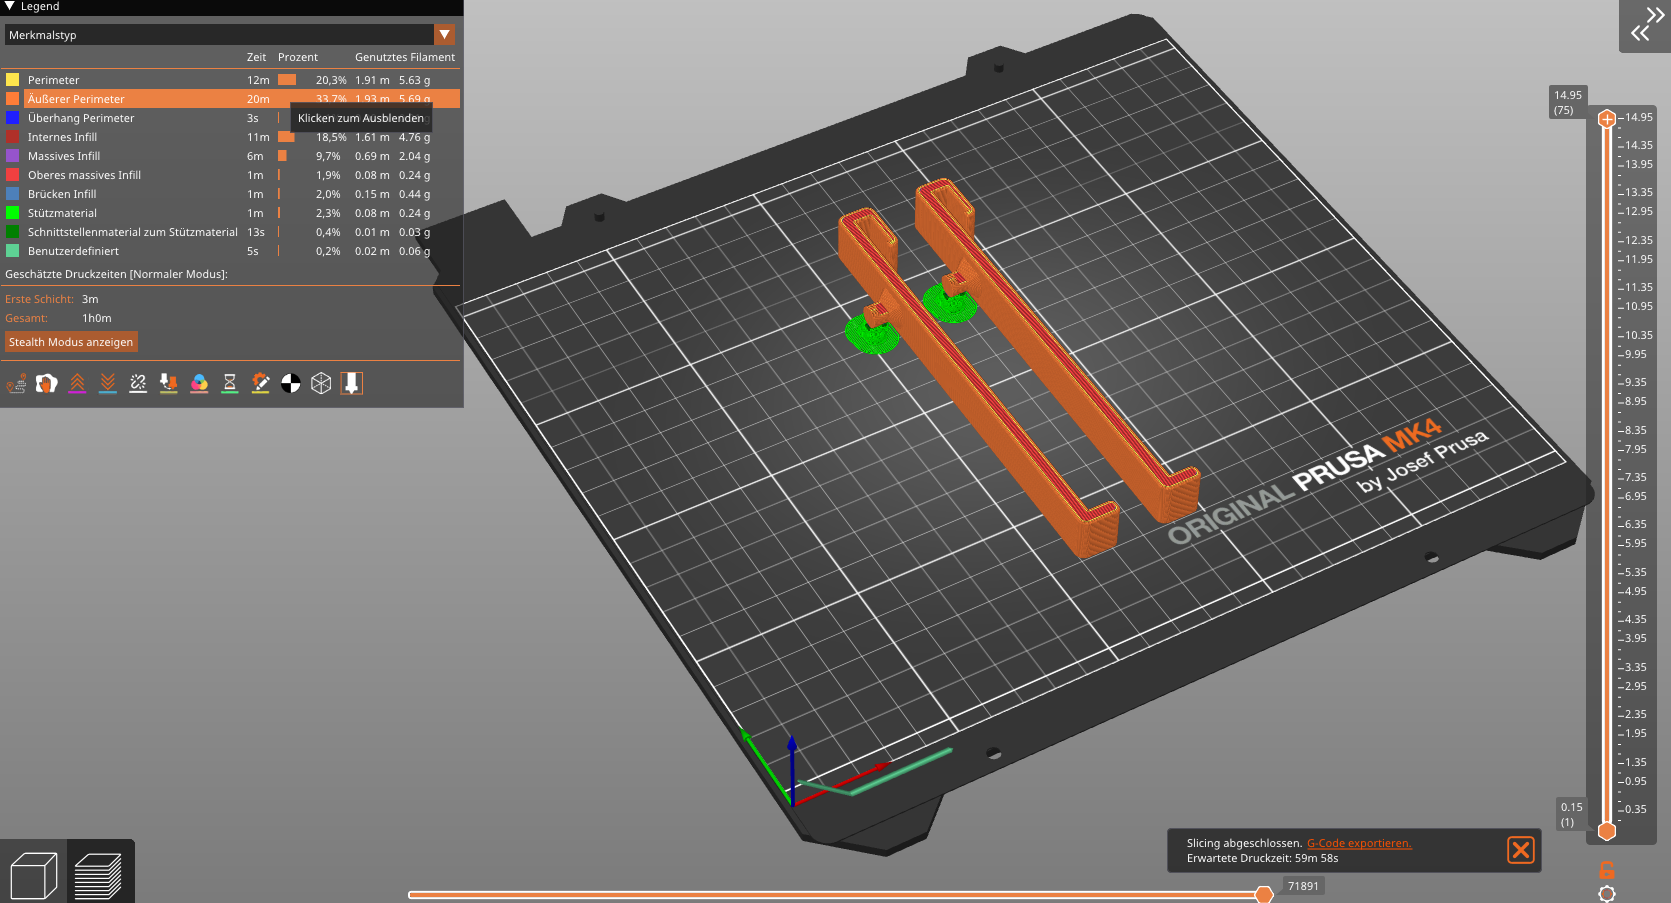Open layer slider settings gear
This screenshot has height=903, width=1671.
1607,894
